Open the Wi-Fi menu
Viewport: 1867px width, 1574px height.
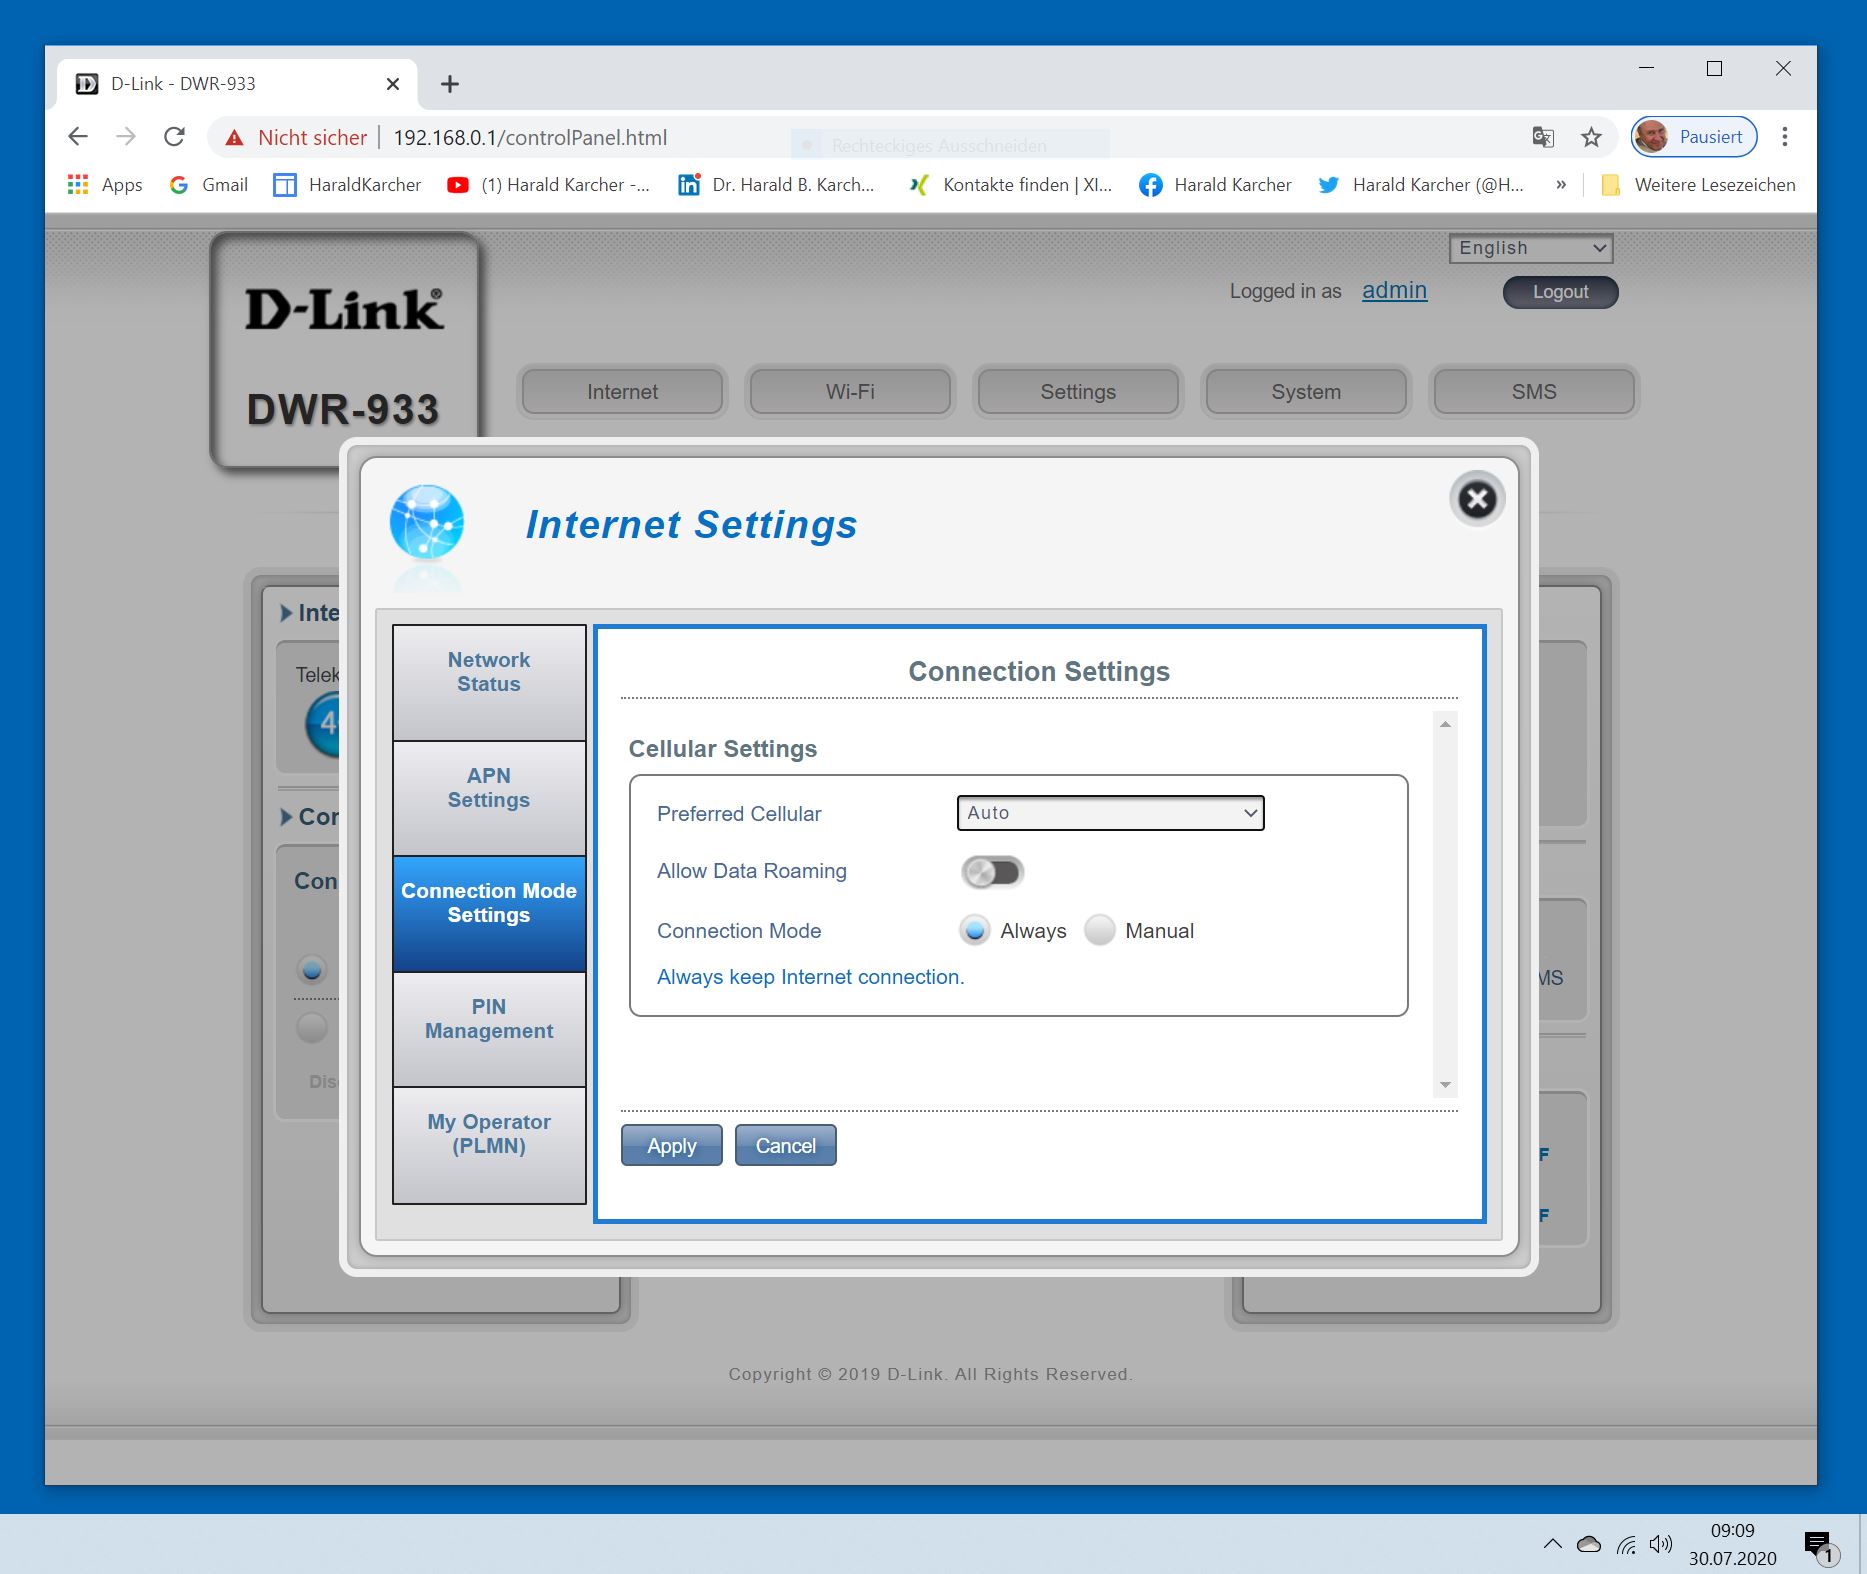(x=850, y=392)
